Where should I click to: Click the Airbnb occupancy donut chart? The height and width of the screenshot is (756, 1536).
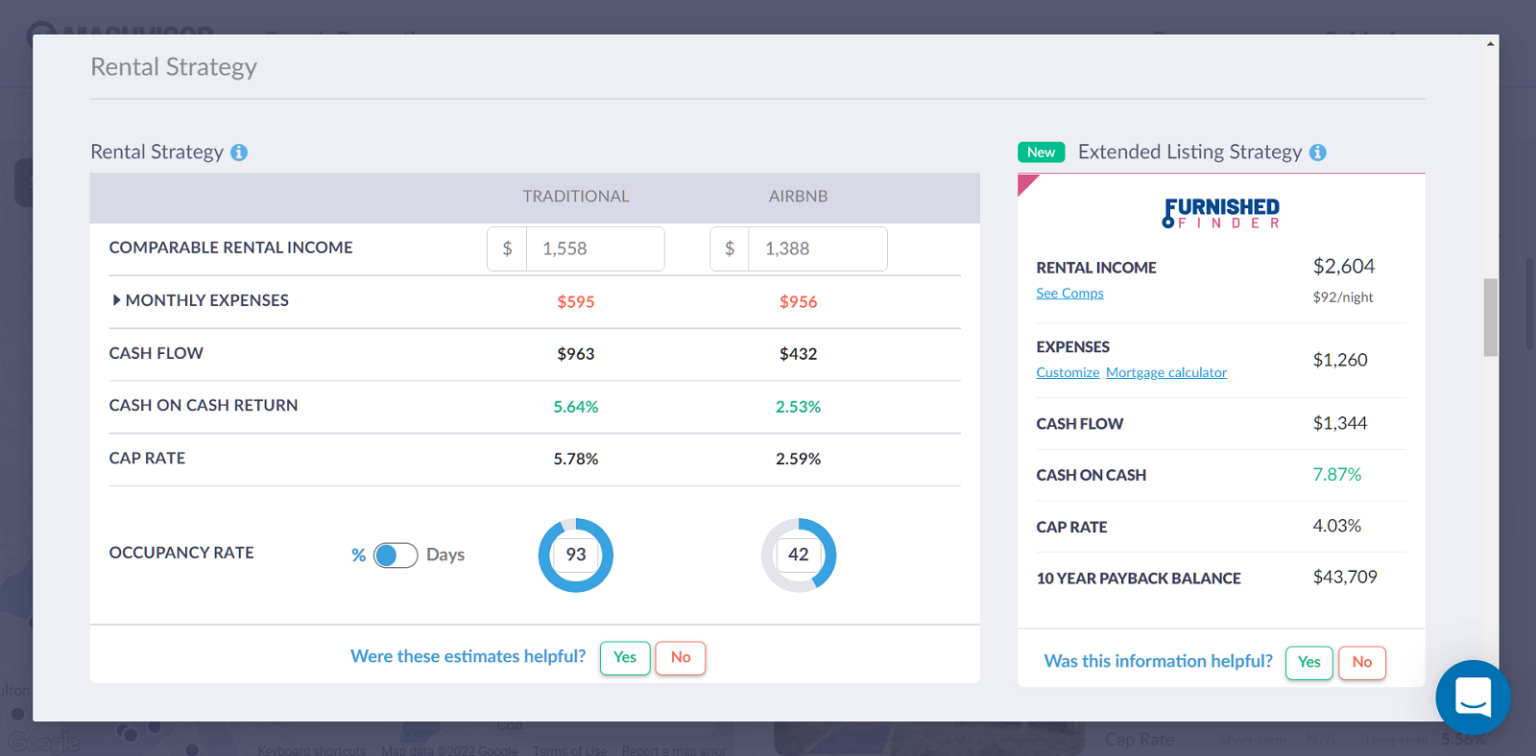click(798, 555)
